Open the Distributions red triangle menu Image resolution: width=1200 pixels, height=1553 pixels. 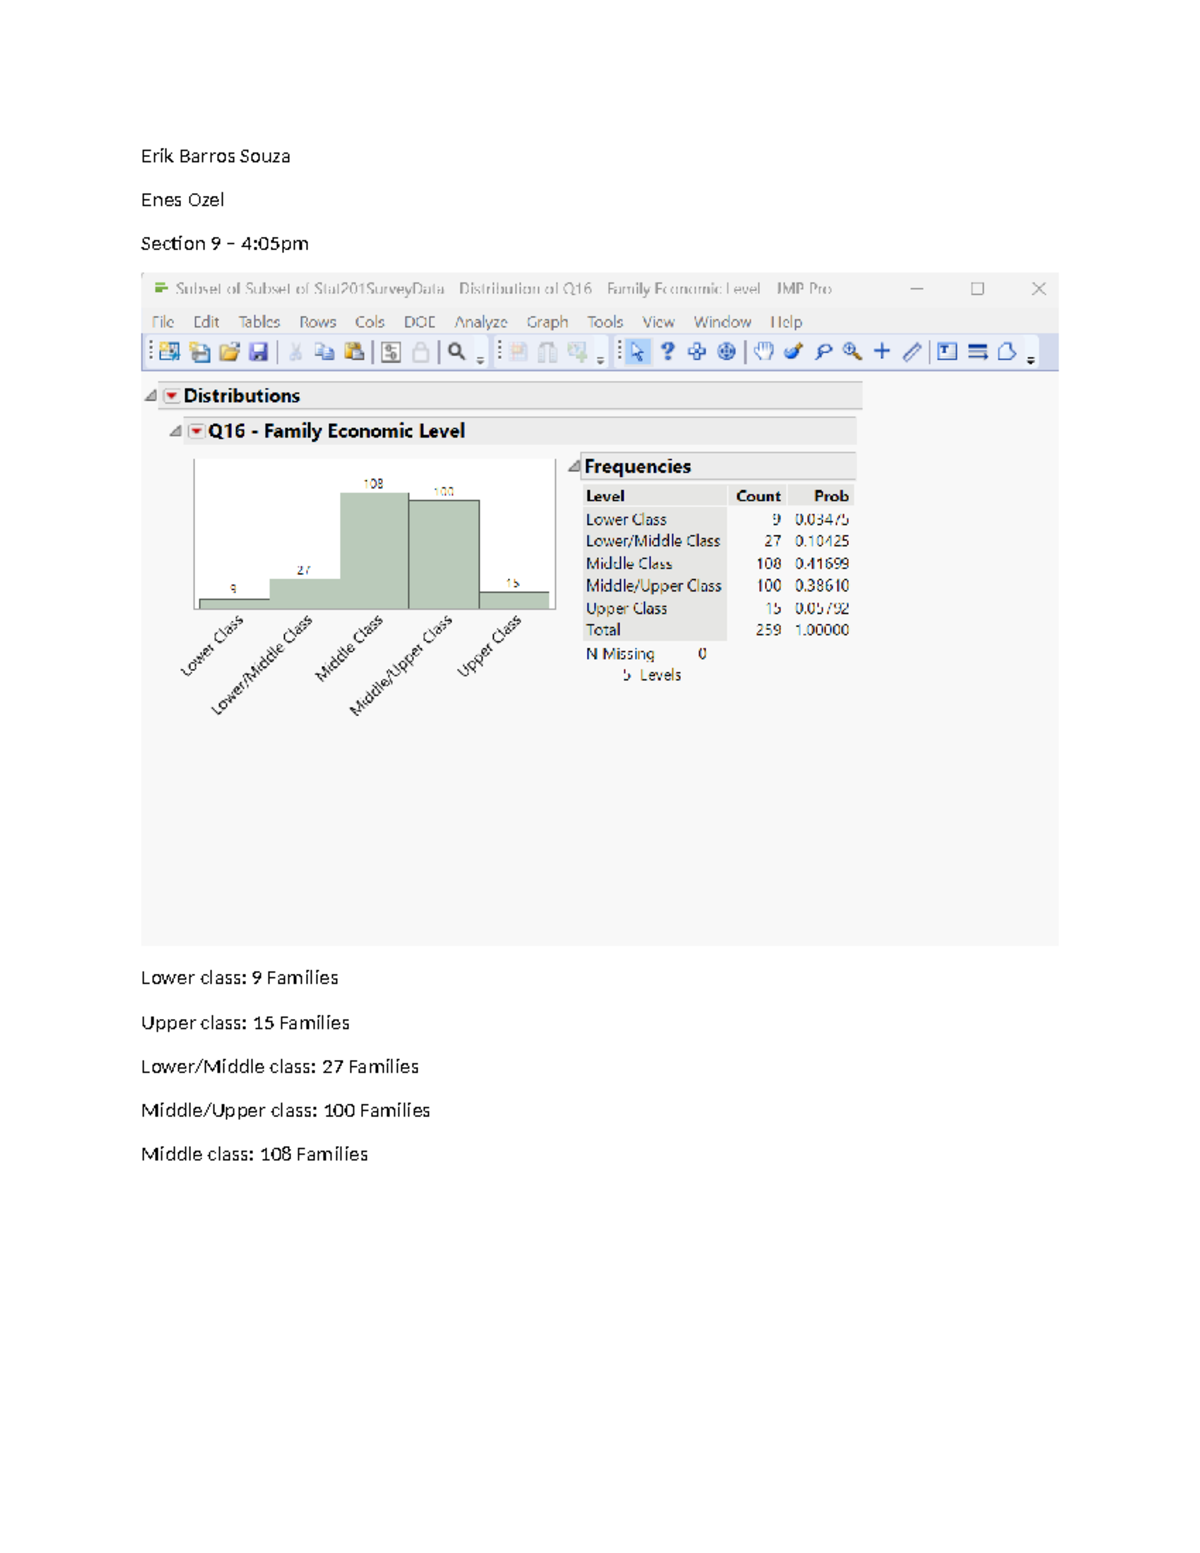(171, 396)
